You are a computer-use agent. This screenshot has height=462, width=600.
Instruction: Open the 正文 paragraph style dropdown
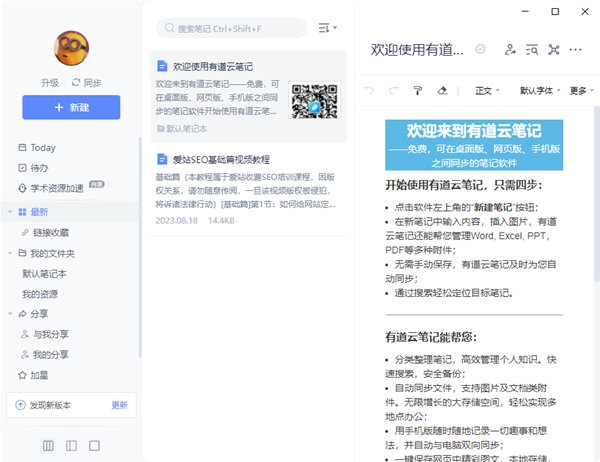click(487, 91)
